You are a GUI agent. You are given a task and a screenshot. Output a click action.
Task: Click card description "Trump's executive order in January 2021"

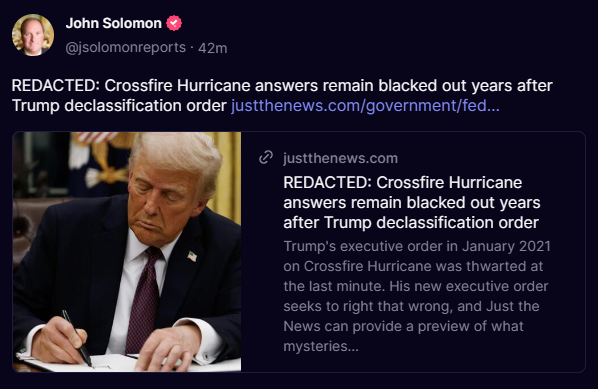417,246
